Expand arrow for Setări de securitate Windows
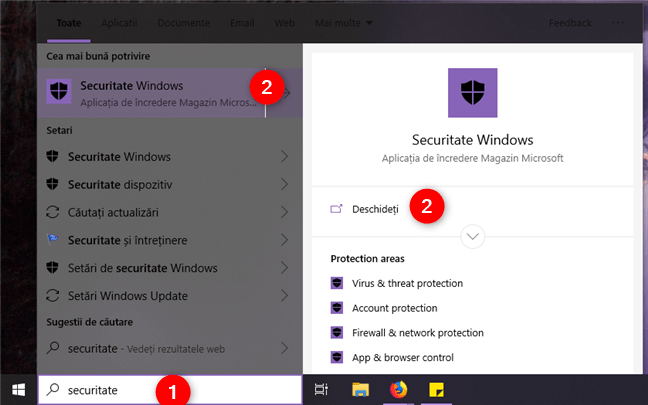Screen dimensions: 648x405 [x=284, y=267]
